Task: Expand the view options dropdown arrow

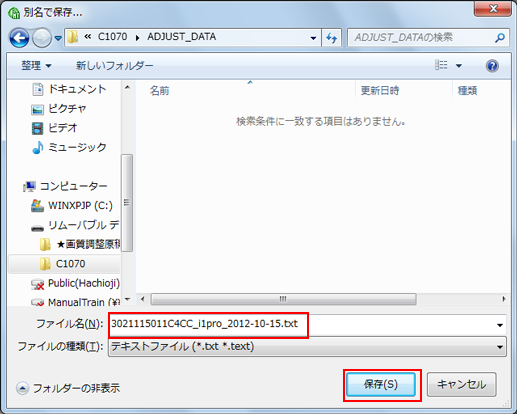Action: (459, 66)
